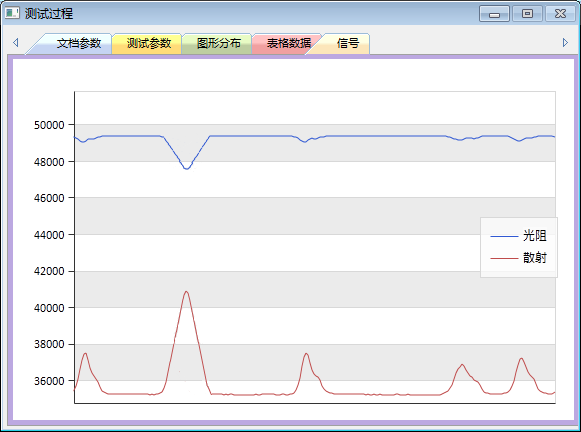Click the blue 光阻 legend line sample
Screen dimensions: 581x432
(504, 236)
